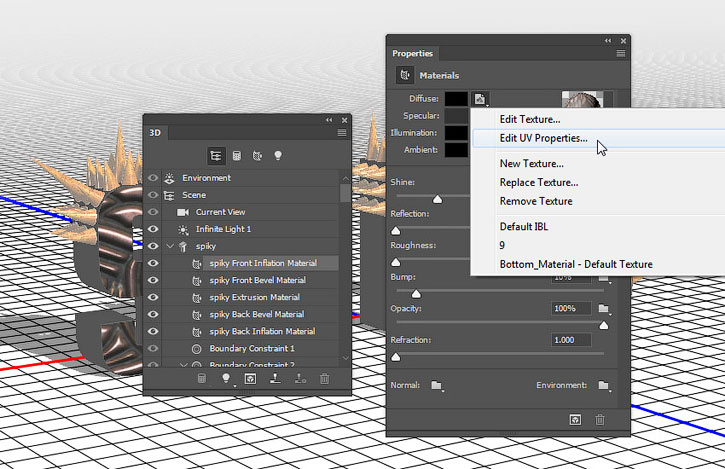This screenshot has width=725, height=469.
Task: Open the material picker dropdown arrow
Action: [x=609, y=99]
